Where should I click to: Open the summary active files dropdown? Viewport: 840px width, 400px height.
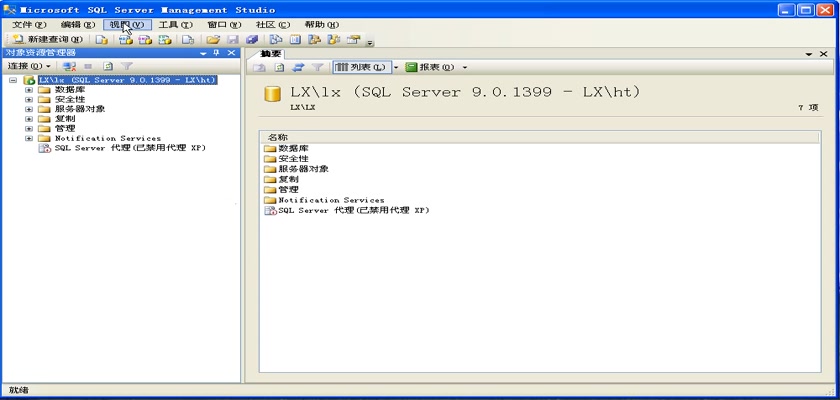(x=809, y=54)
